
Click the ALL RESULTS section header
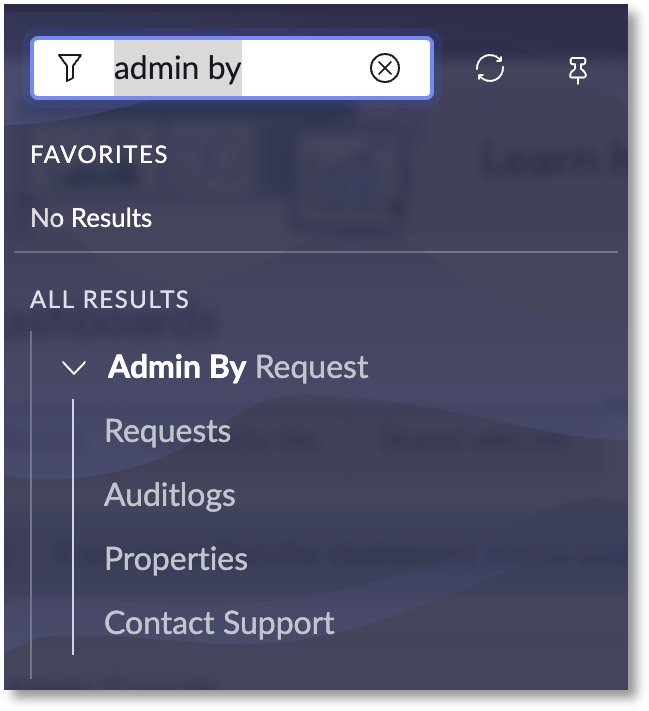110,299
